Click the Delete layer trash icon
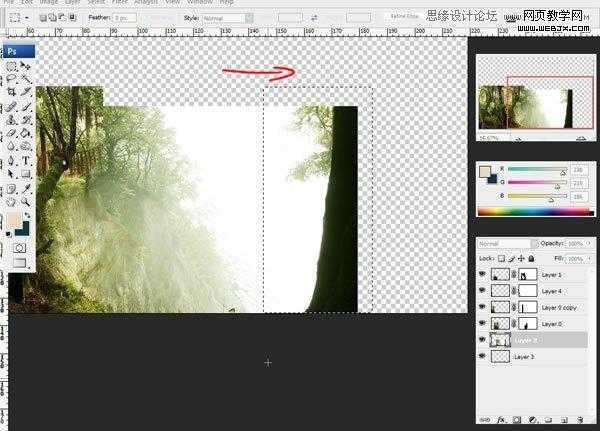 coord(579,420)
